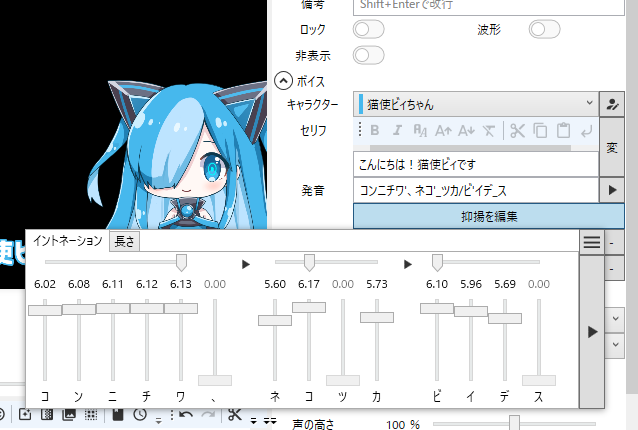The image size is (638, 430).
Task: Open the timeline toolbar overflow arrow
Action: pyautogui.click(x=158, y=421)
